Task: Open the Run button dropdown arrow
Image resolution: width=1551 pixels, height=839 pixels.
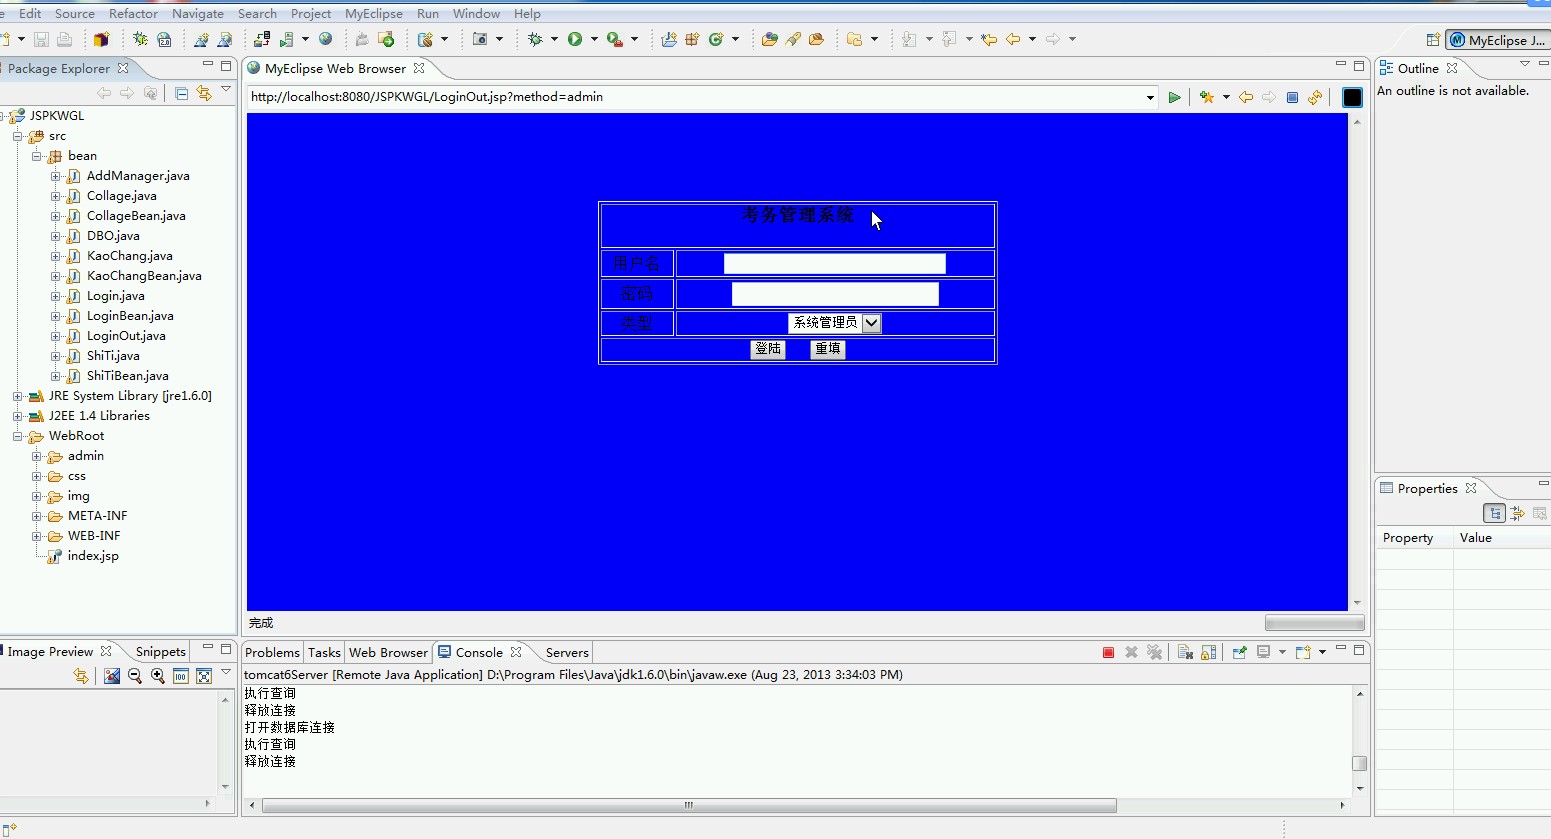Action: point(594,39)
